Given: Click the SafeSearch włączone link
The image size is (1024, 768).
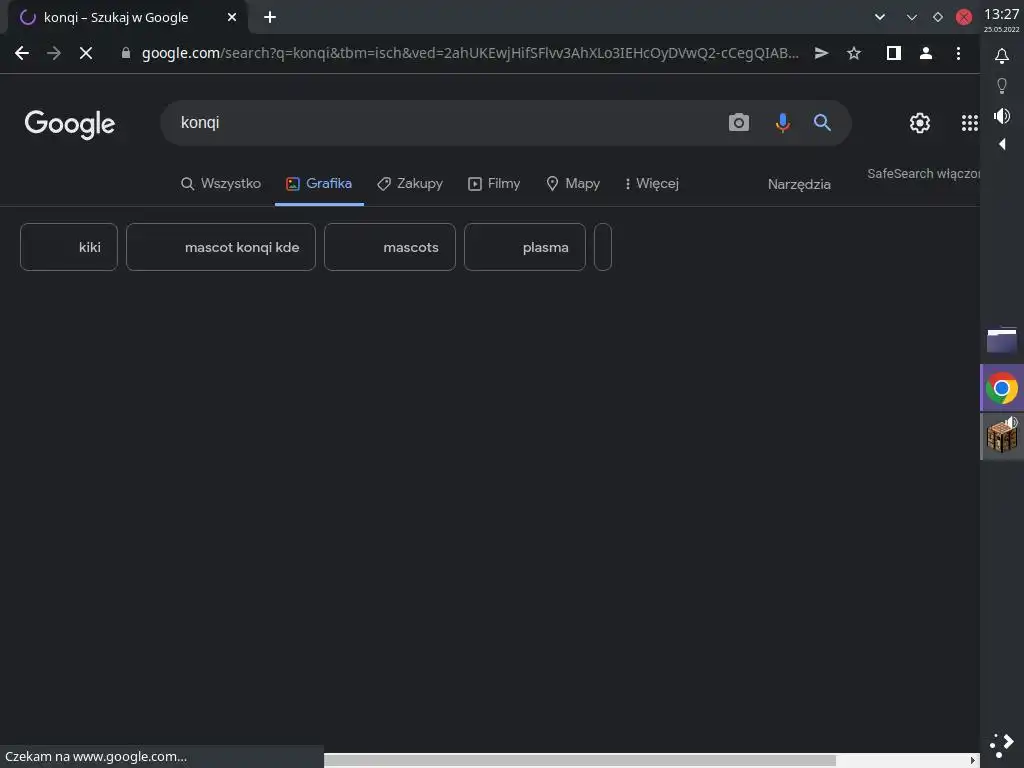Looking at the screenshot, I should [x=923, y=174].
